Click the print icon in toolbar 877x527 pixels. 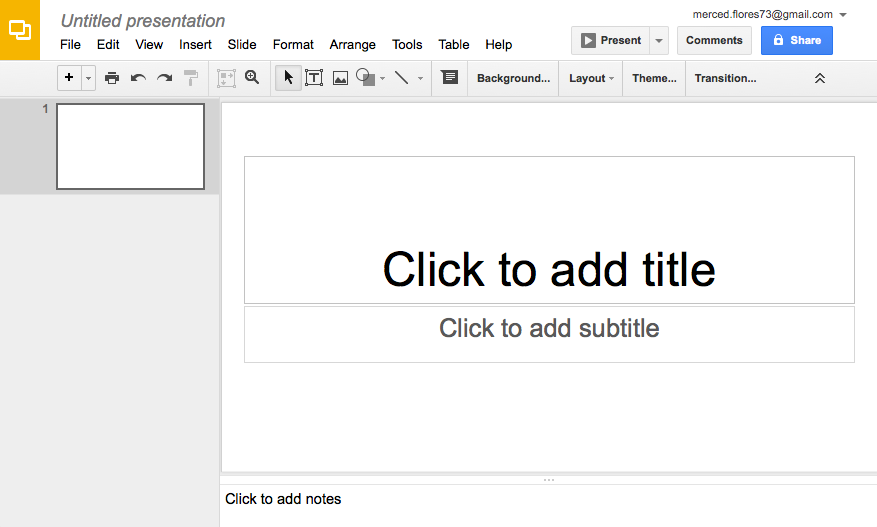click(112, 78)
